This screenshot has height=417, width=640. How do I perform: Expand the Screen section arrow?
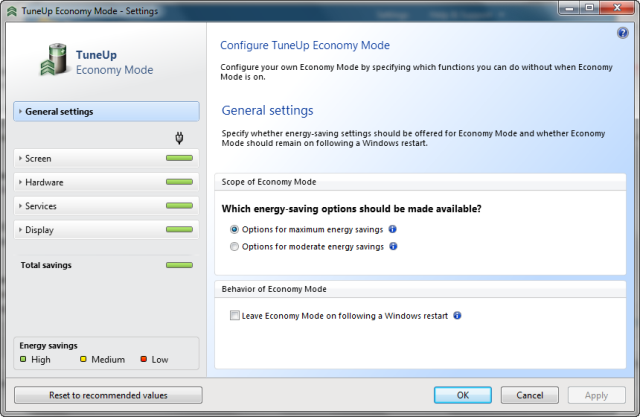[20, 158]
